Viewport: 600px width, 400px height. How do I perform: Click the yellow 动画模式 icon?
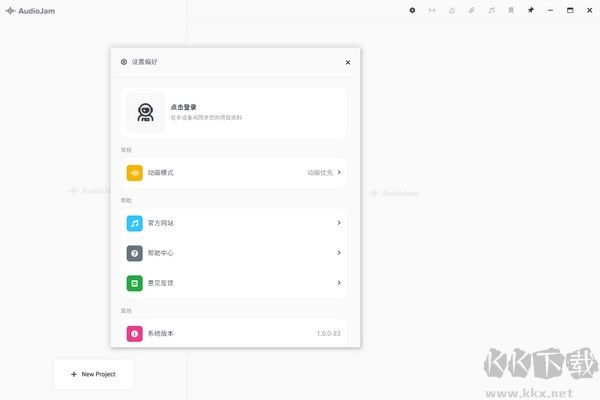134,173
